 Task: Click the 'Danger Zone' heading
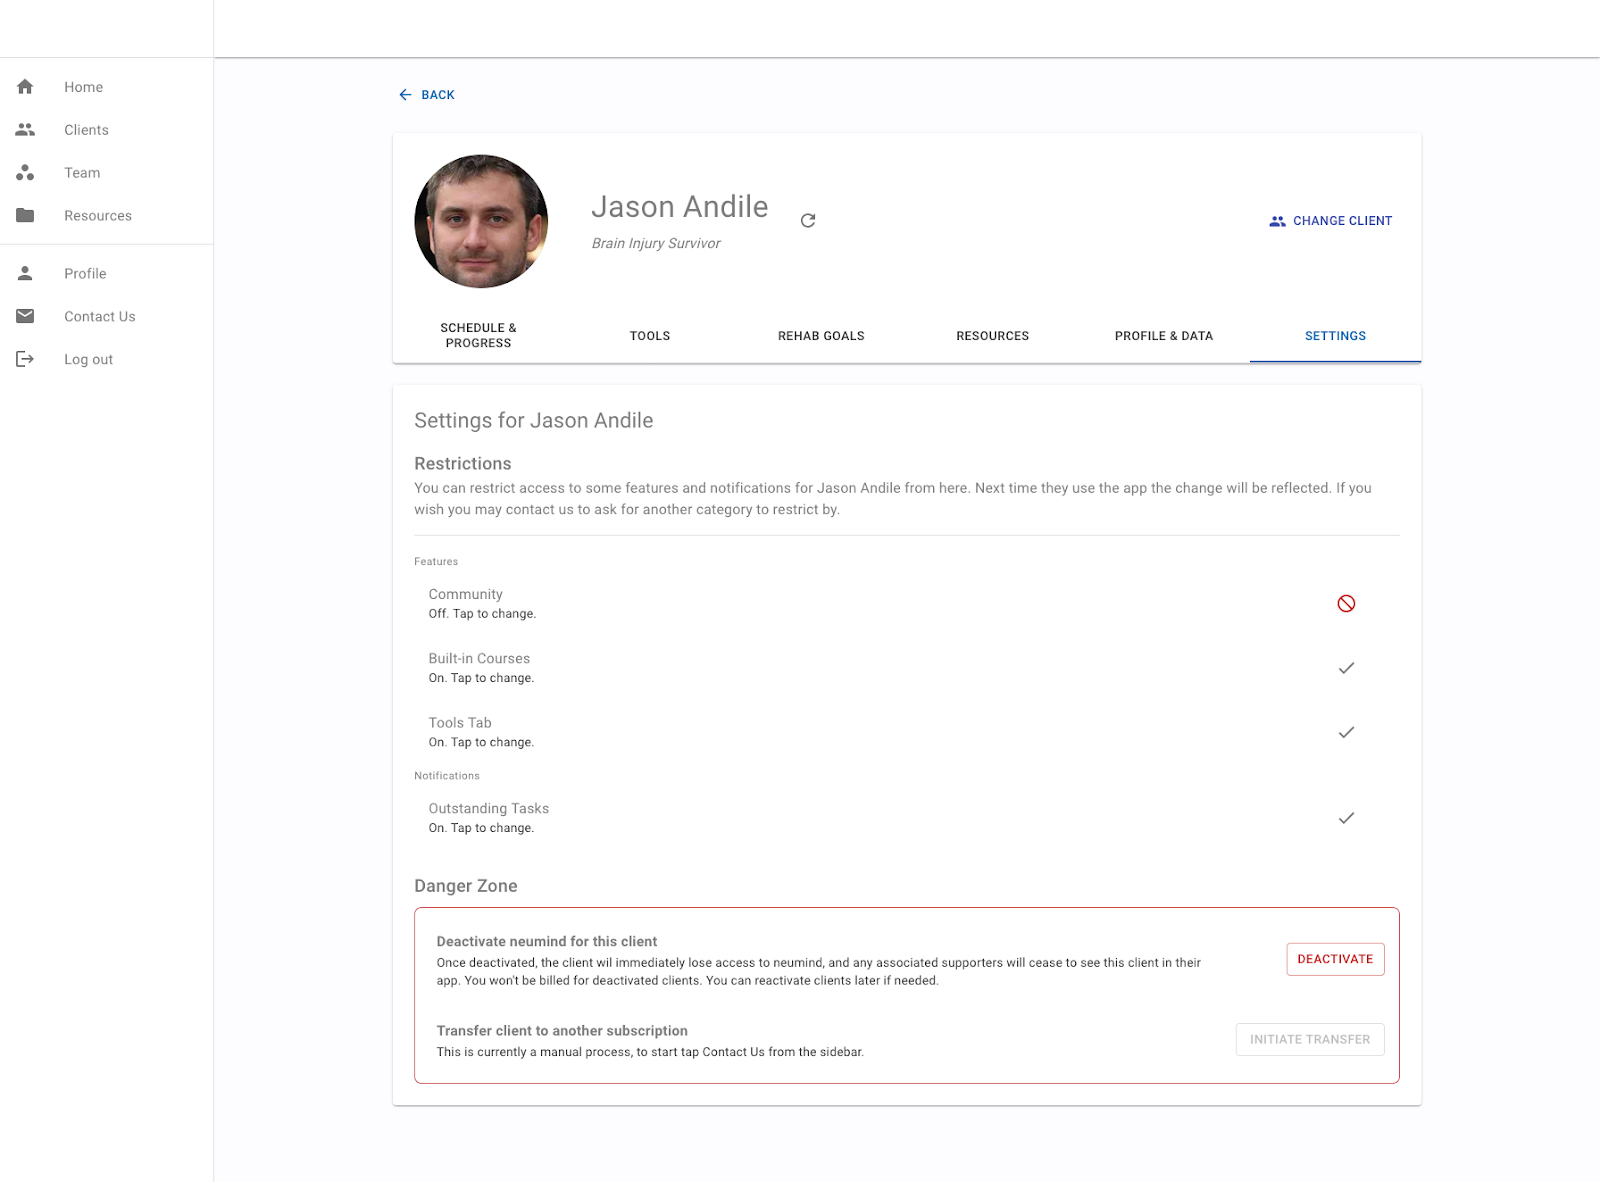[x=466, y=886]
